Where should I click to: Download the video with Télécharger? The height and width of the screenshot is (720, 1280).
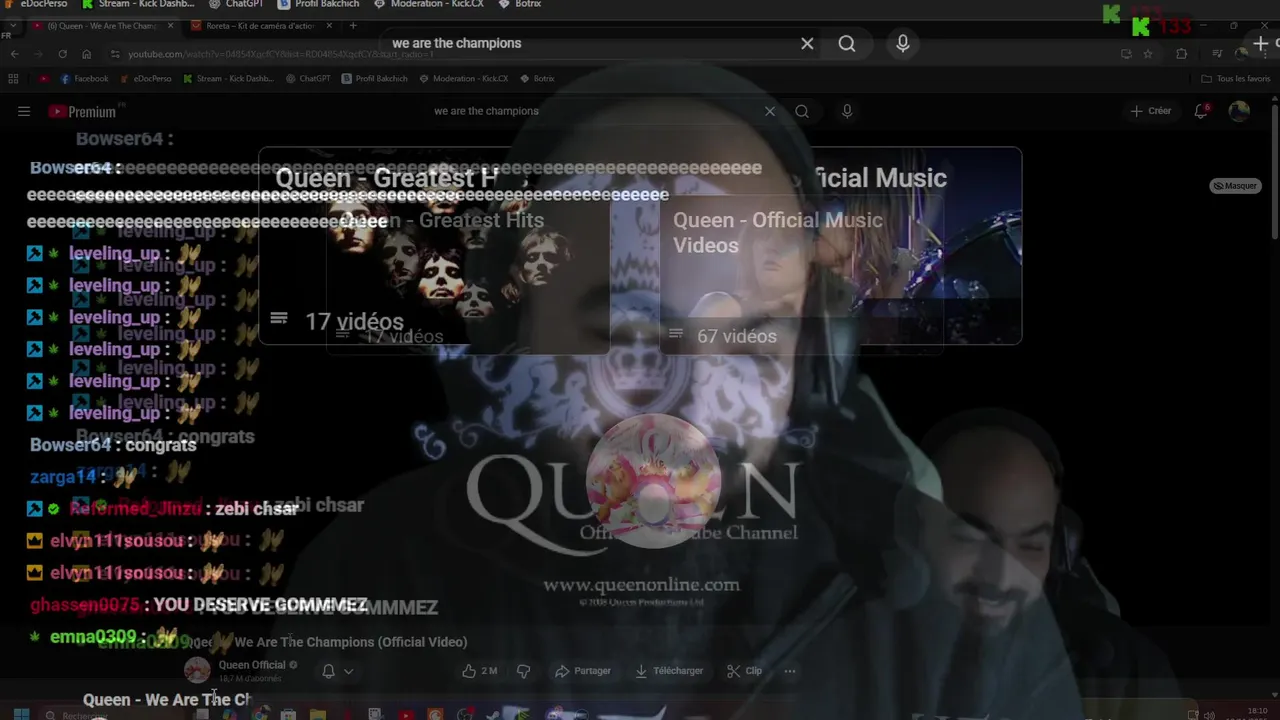669,671
